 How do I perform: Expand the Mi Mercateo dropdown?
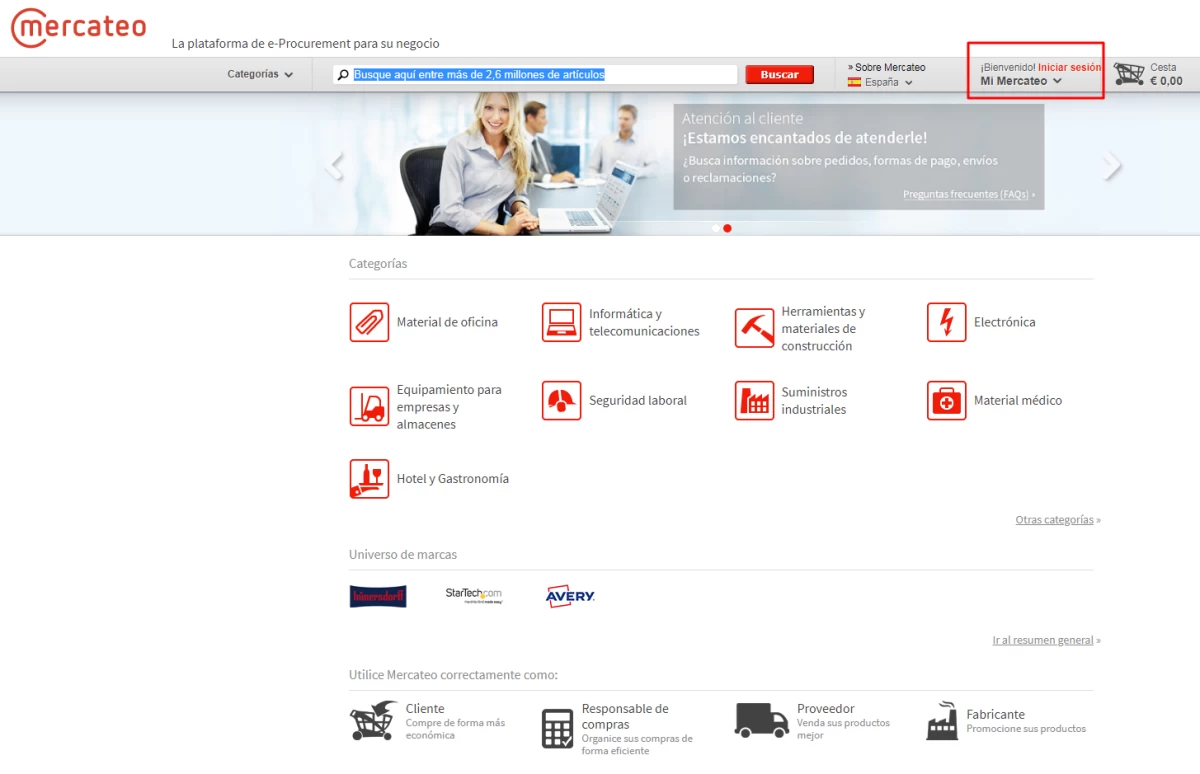click(x=1020, y=81)
